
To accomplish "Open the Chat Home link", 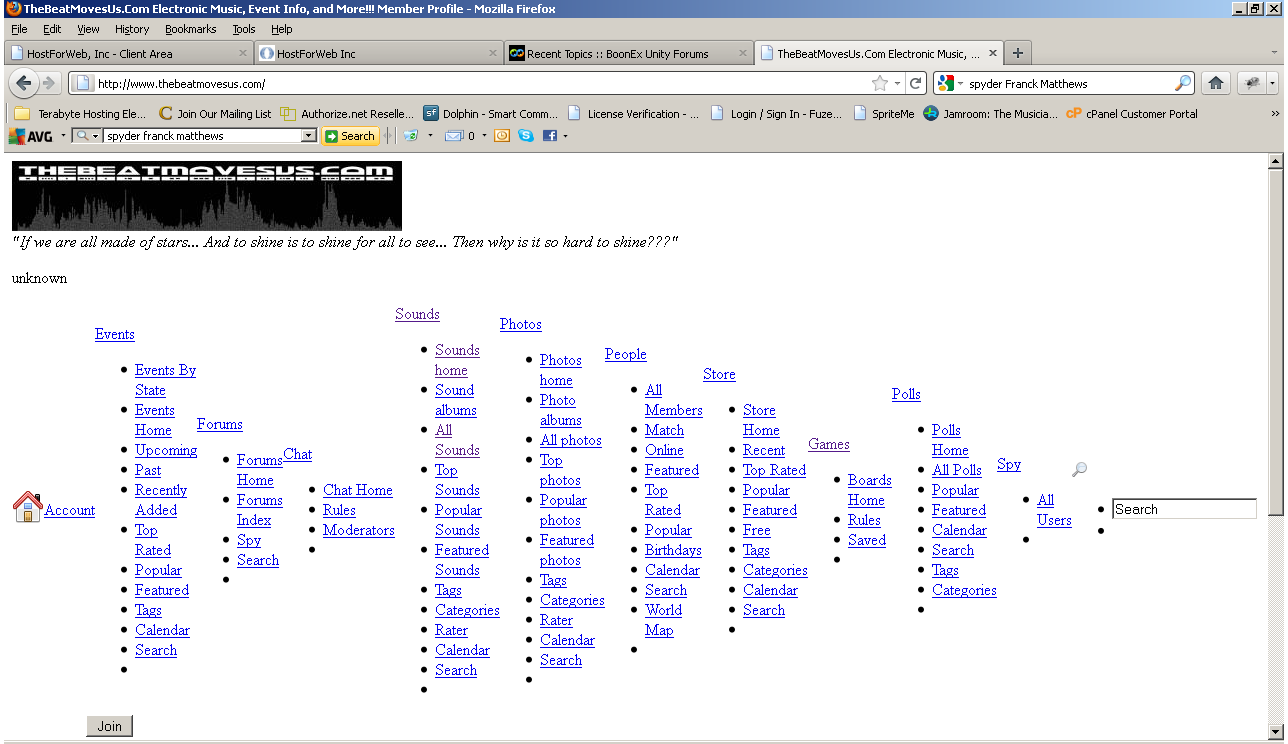I will tap(357, 490).
